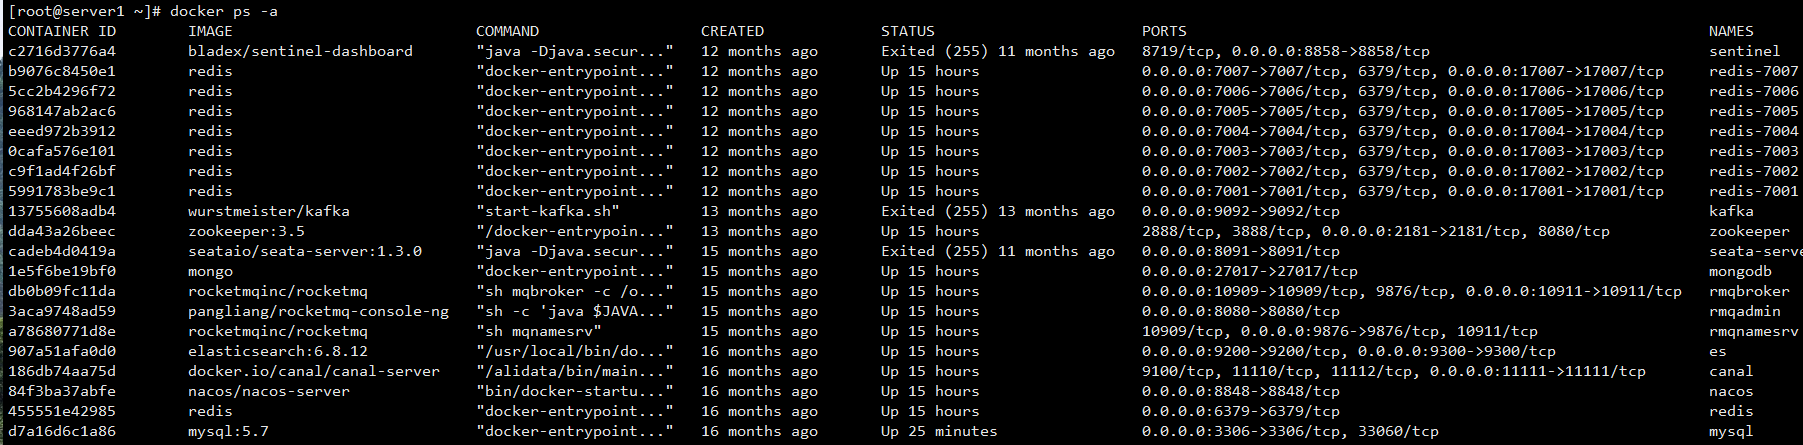Select the STATUS column header
Image resolution: width=1803 pixels, height=445 pixels.
click(908, 31)
